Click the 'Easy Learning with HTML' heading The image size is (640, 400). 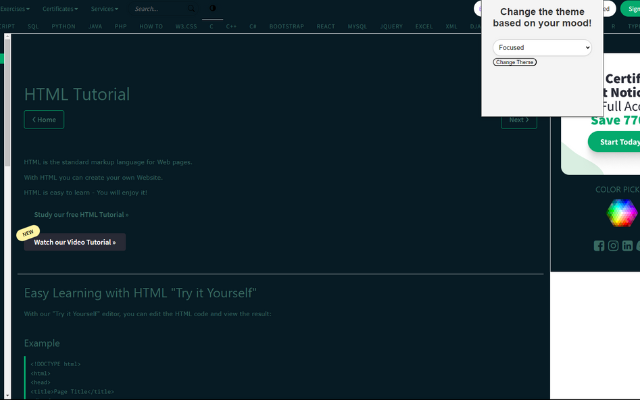click(x=140, y=293)
